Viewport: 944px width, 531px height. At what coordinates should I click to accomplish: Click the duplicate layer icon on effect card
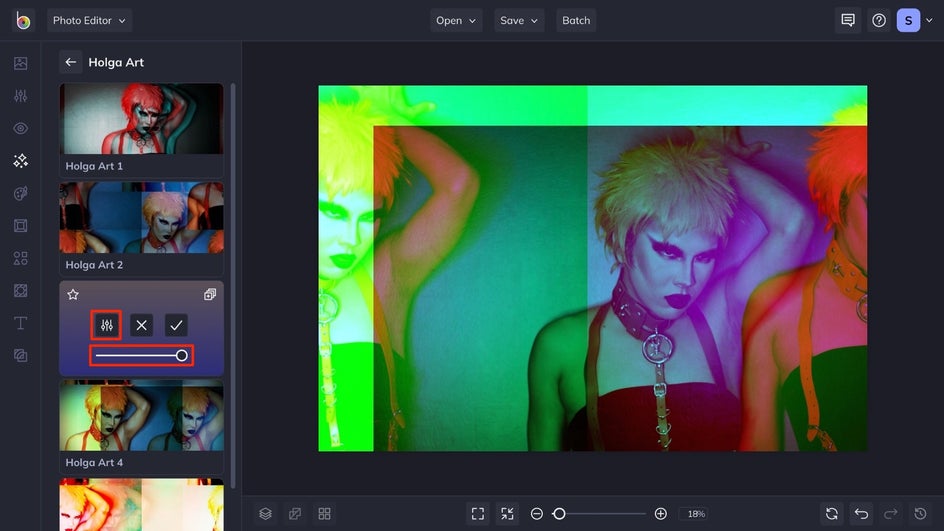pyautogui.click(x=210, y=294)
